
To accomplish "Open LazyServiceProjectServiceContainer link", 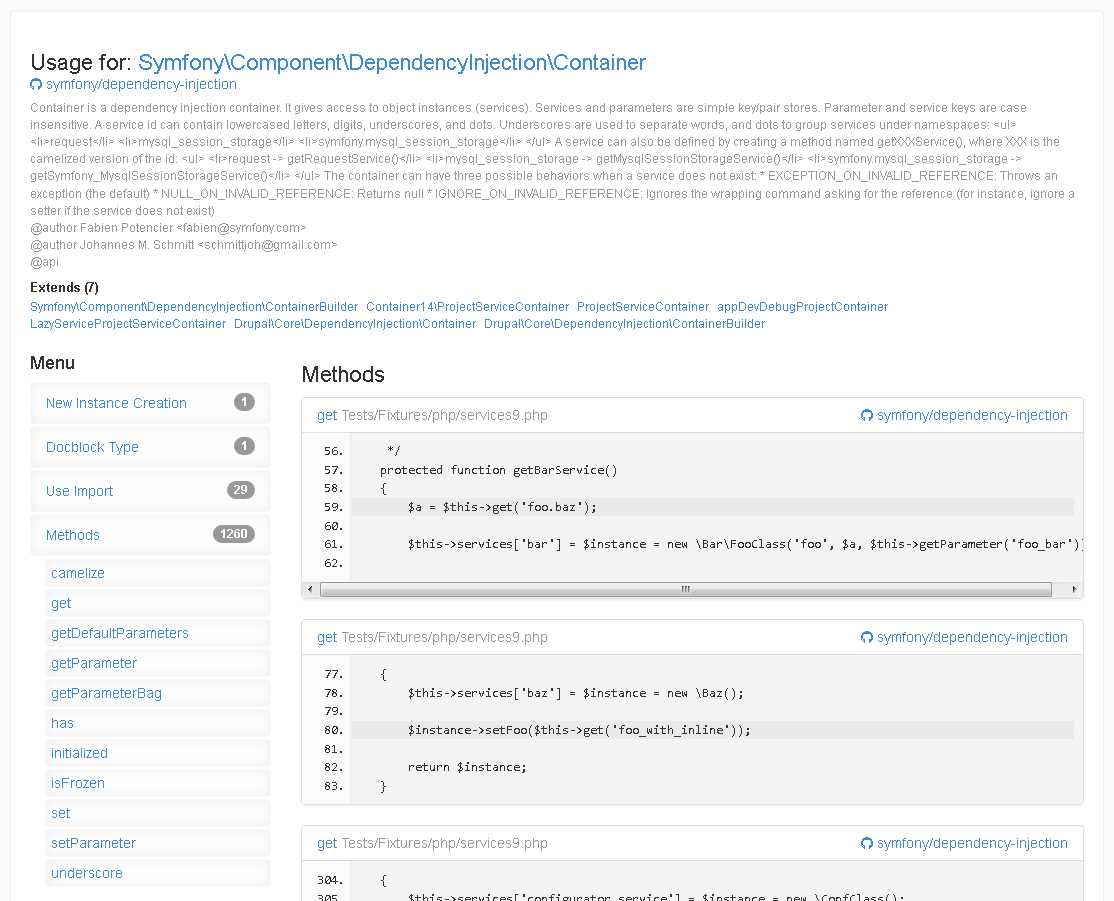I will pos(128,324).
